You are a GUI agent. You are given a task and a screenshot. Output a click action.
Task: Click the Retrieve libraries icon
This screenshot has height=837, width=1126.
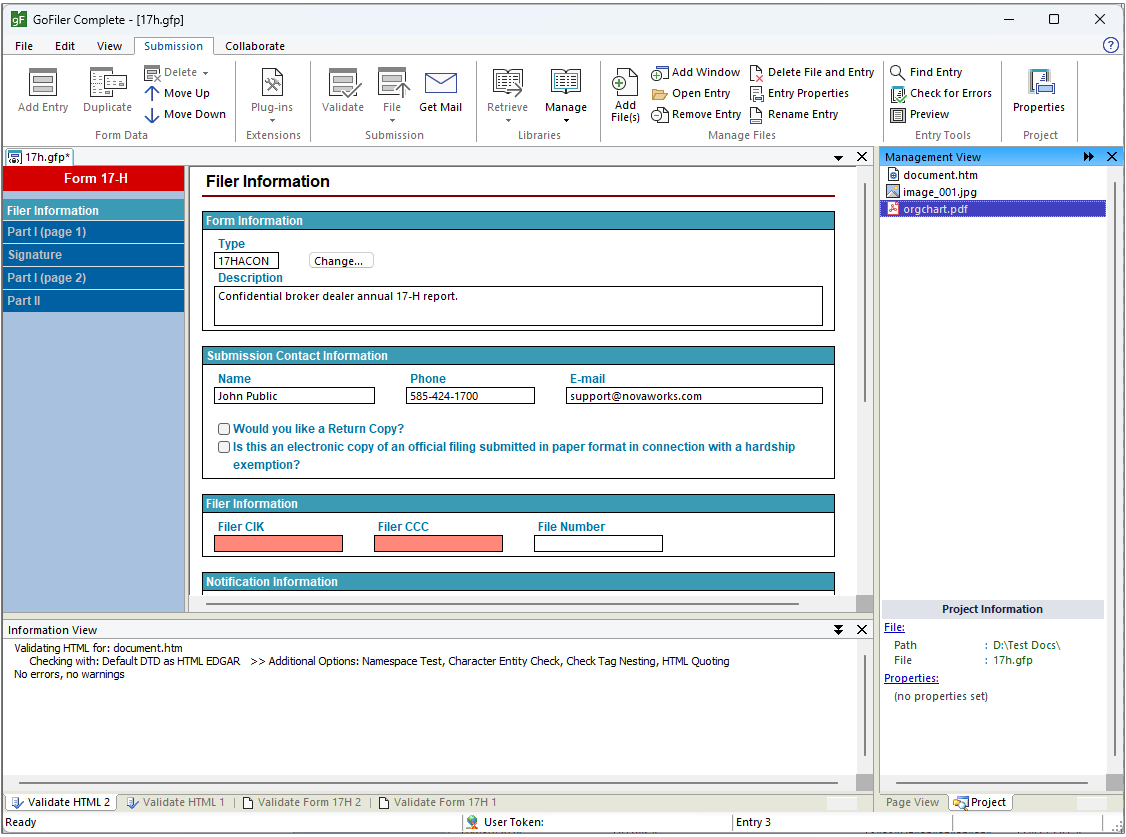point(508,83)
